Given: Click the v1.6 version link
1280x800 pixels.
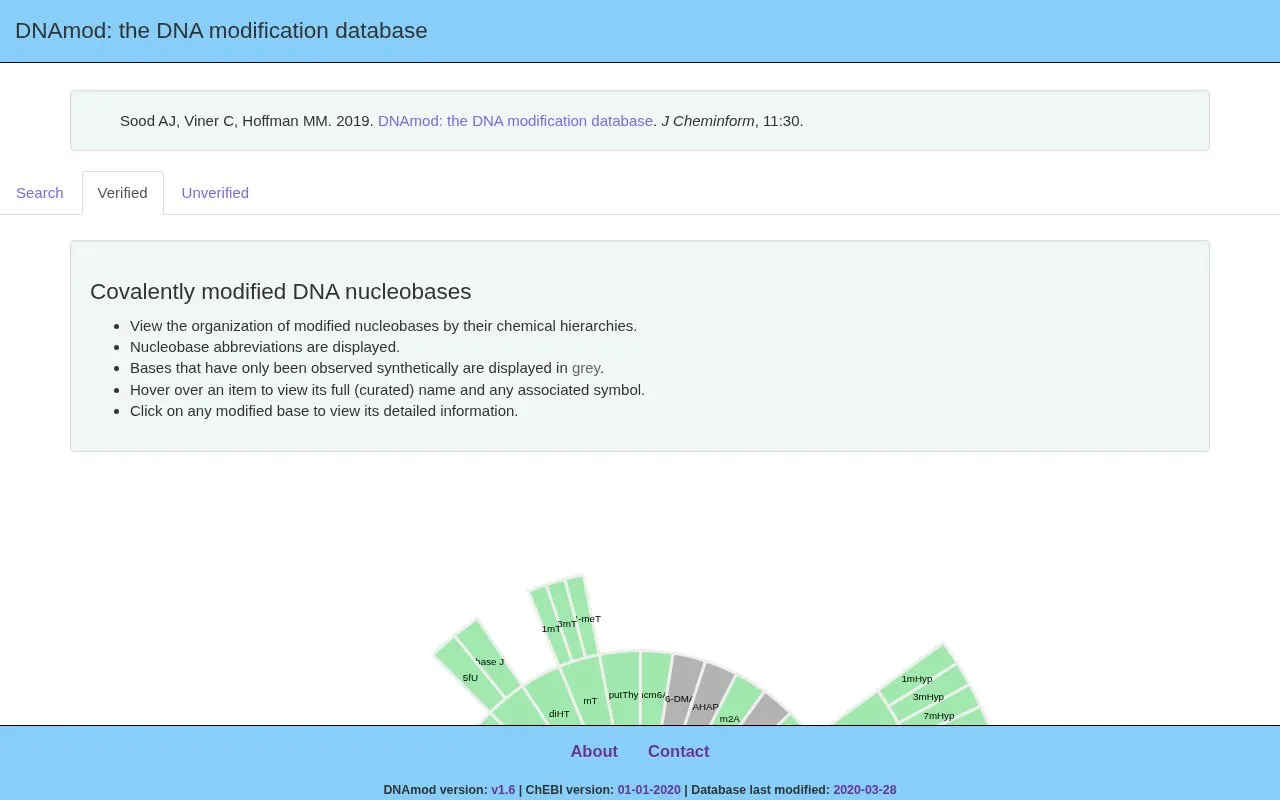Looking at the screenshot, I should 503,790.
